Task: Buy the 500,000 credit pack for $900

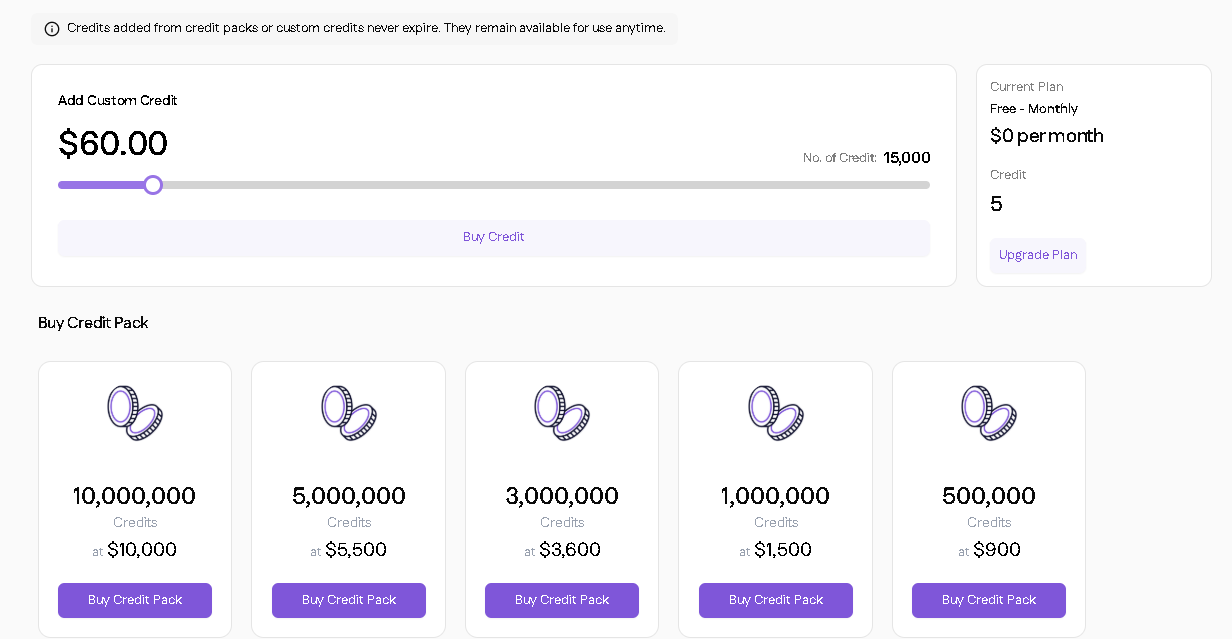Action: (989, 600)
